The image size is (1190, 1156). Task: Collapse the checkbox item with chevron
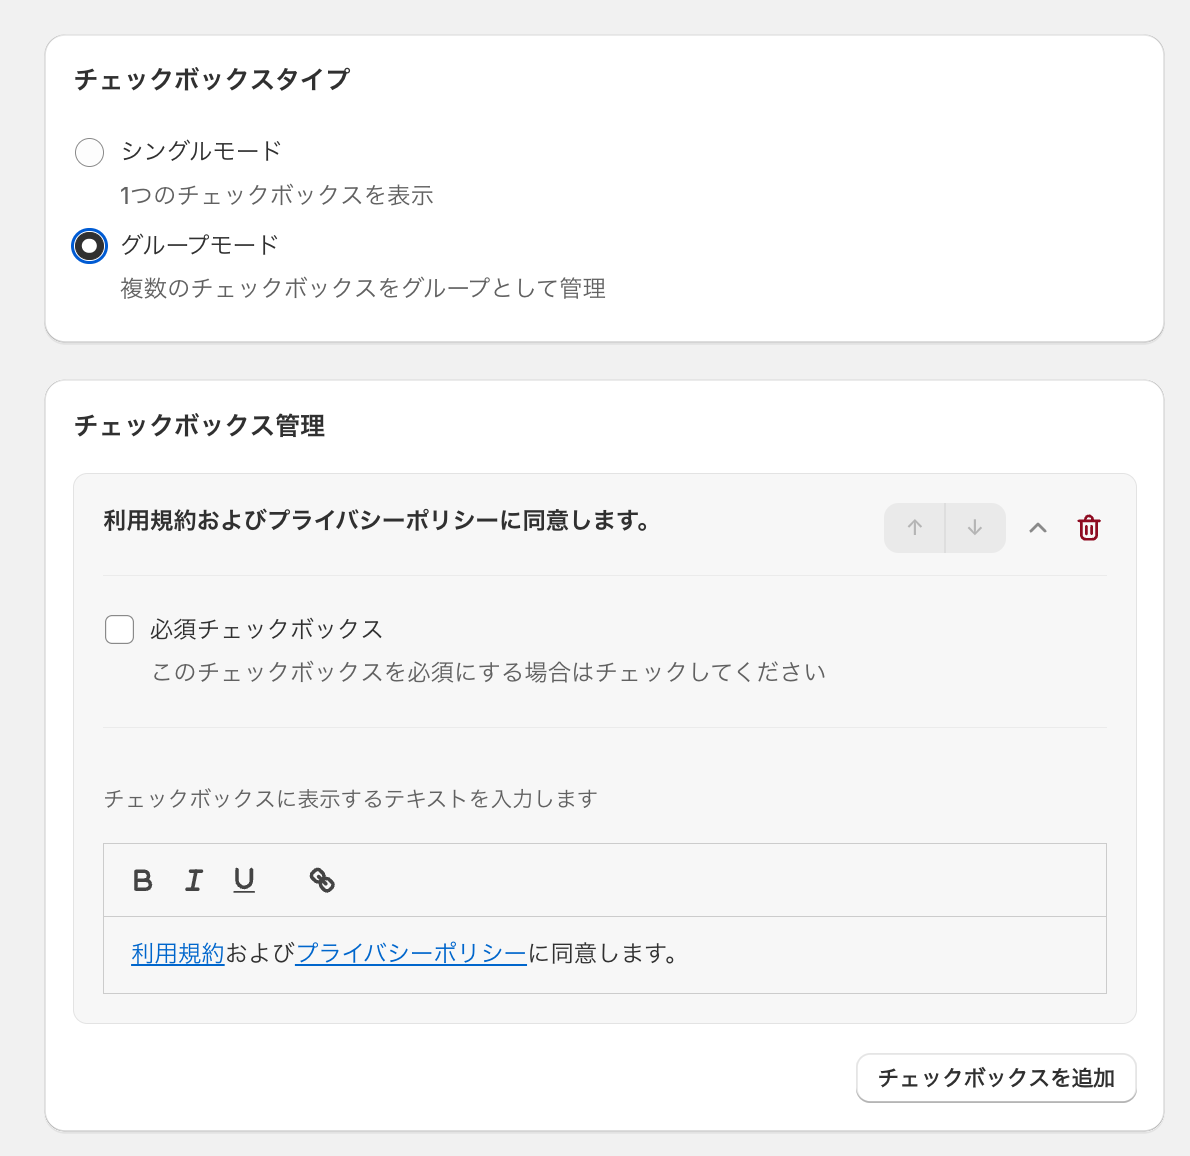tap(1038, 528)
